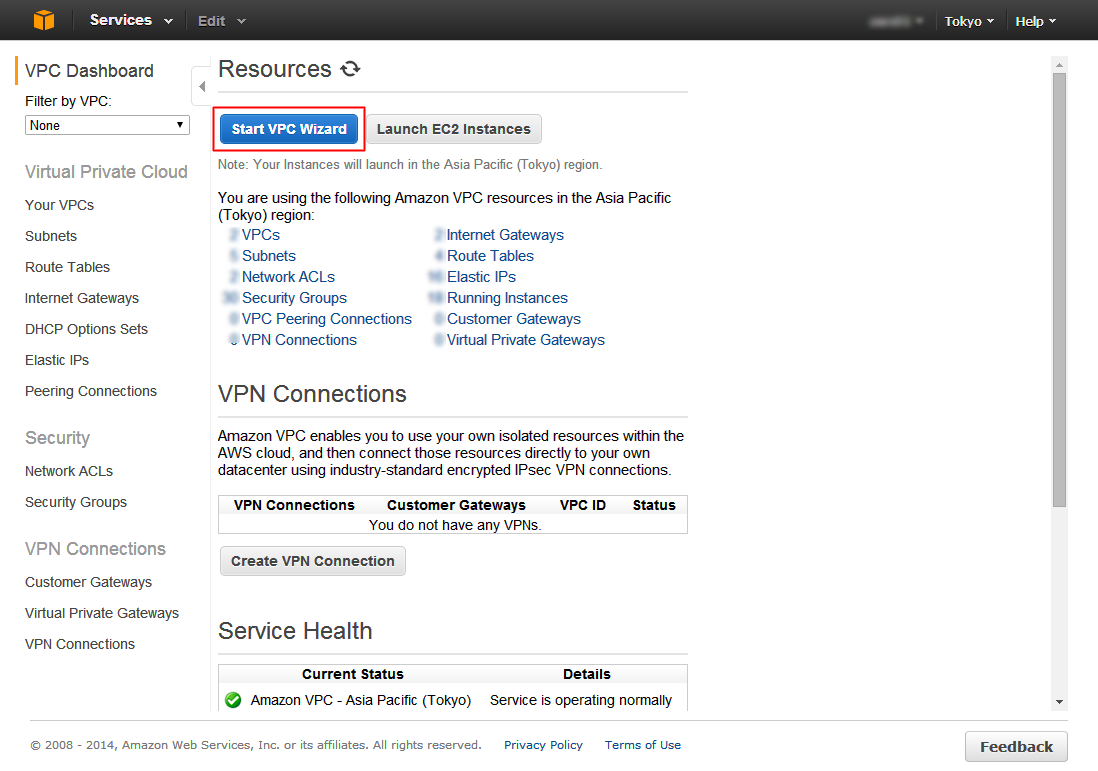Open VPN Connections sidebar link
Image resolution: width=1098 pixels, height=771 pixels.
coord(80,644)
